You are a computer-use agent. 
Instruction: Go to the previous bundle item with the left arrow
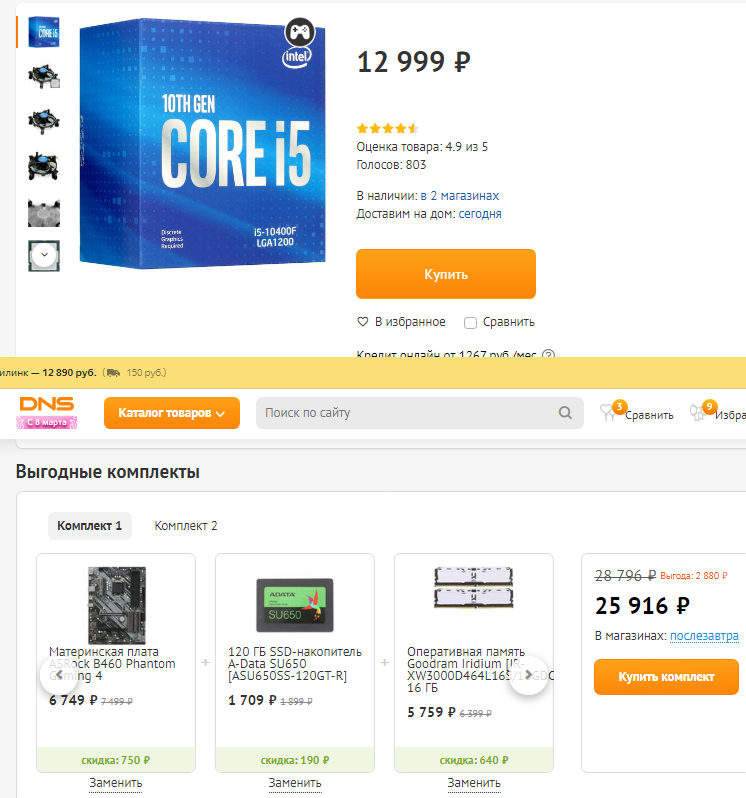[x=59, y=675]
